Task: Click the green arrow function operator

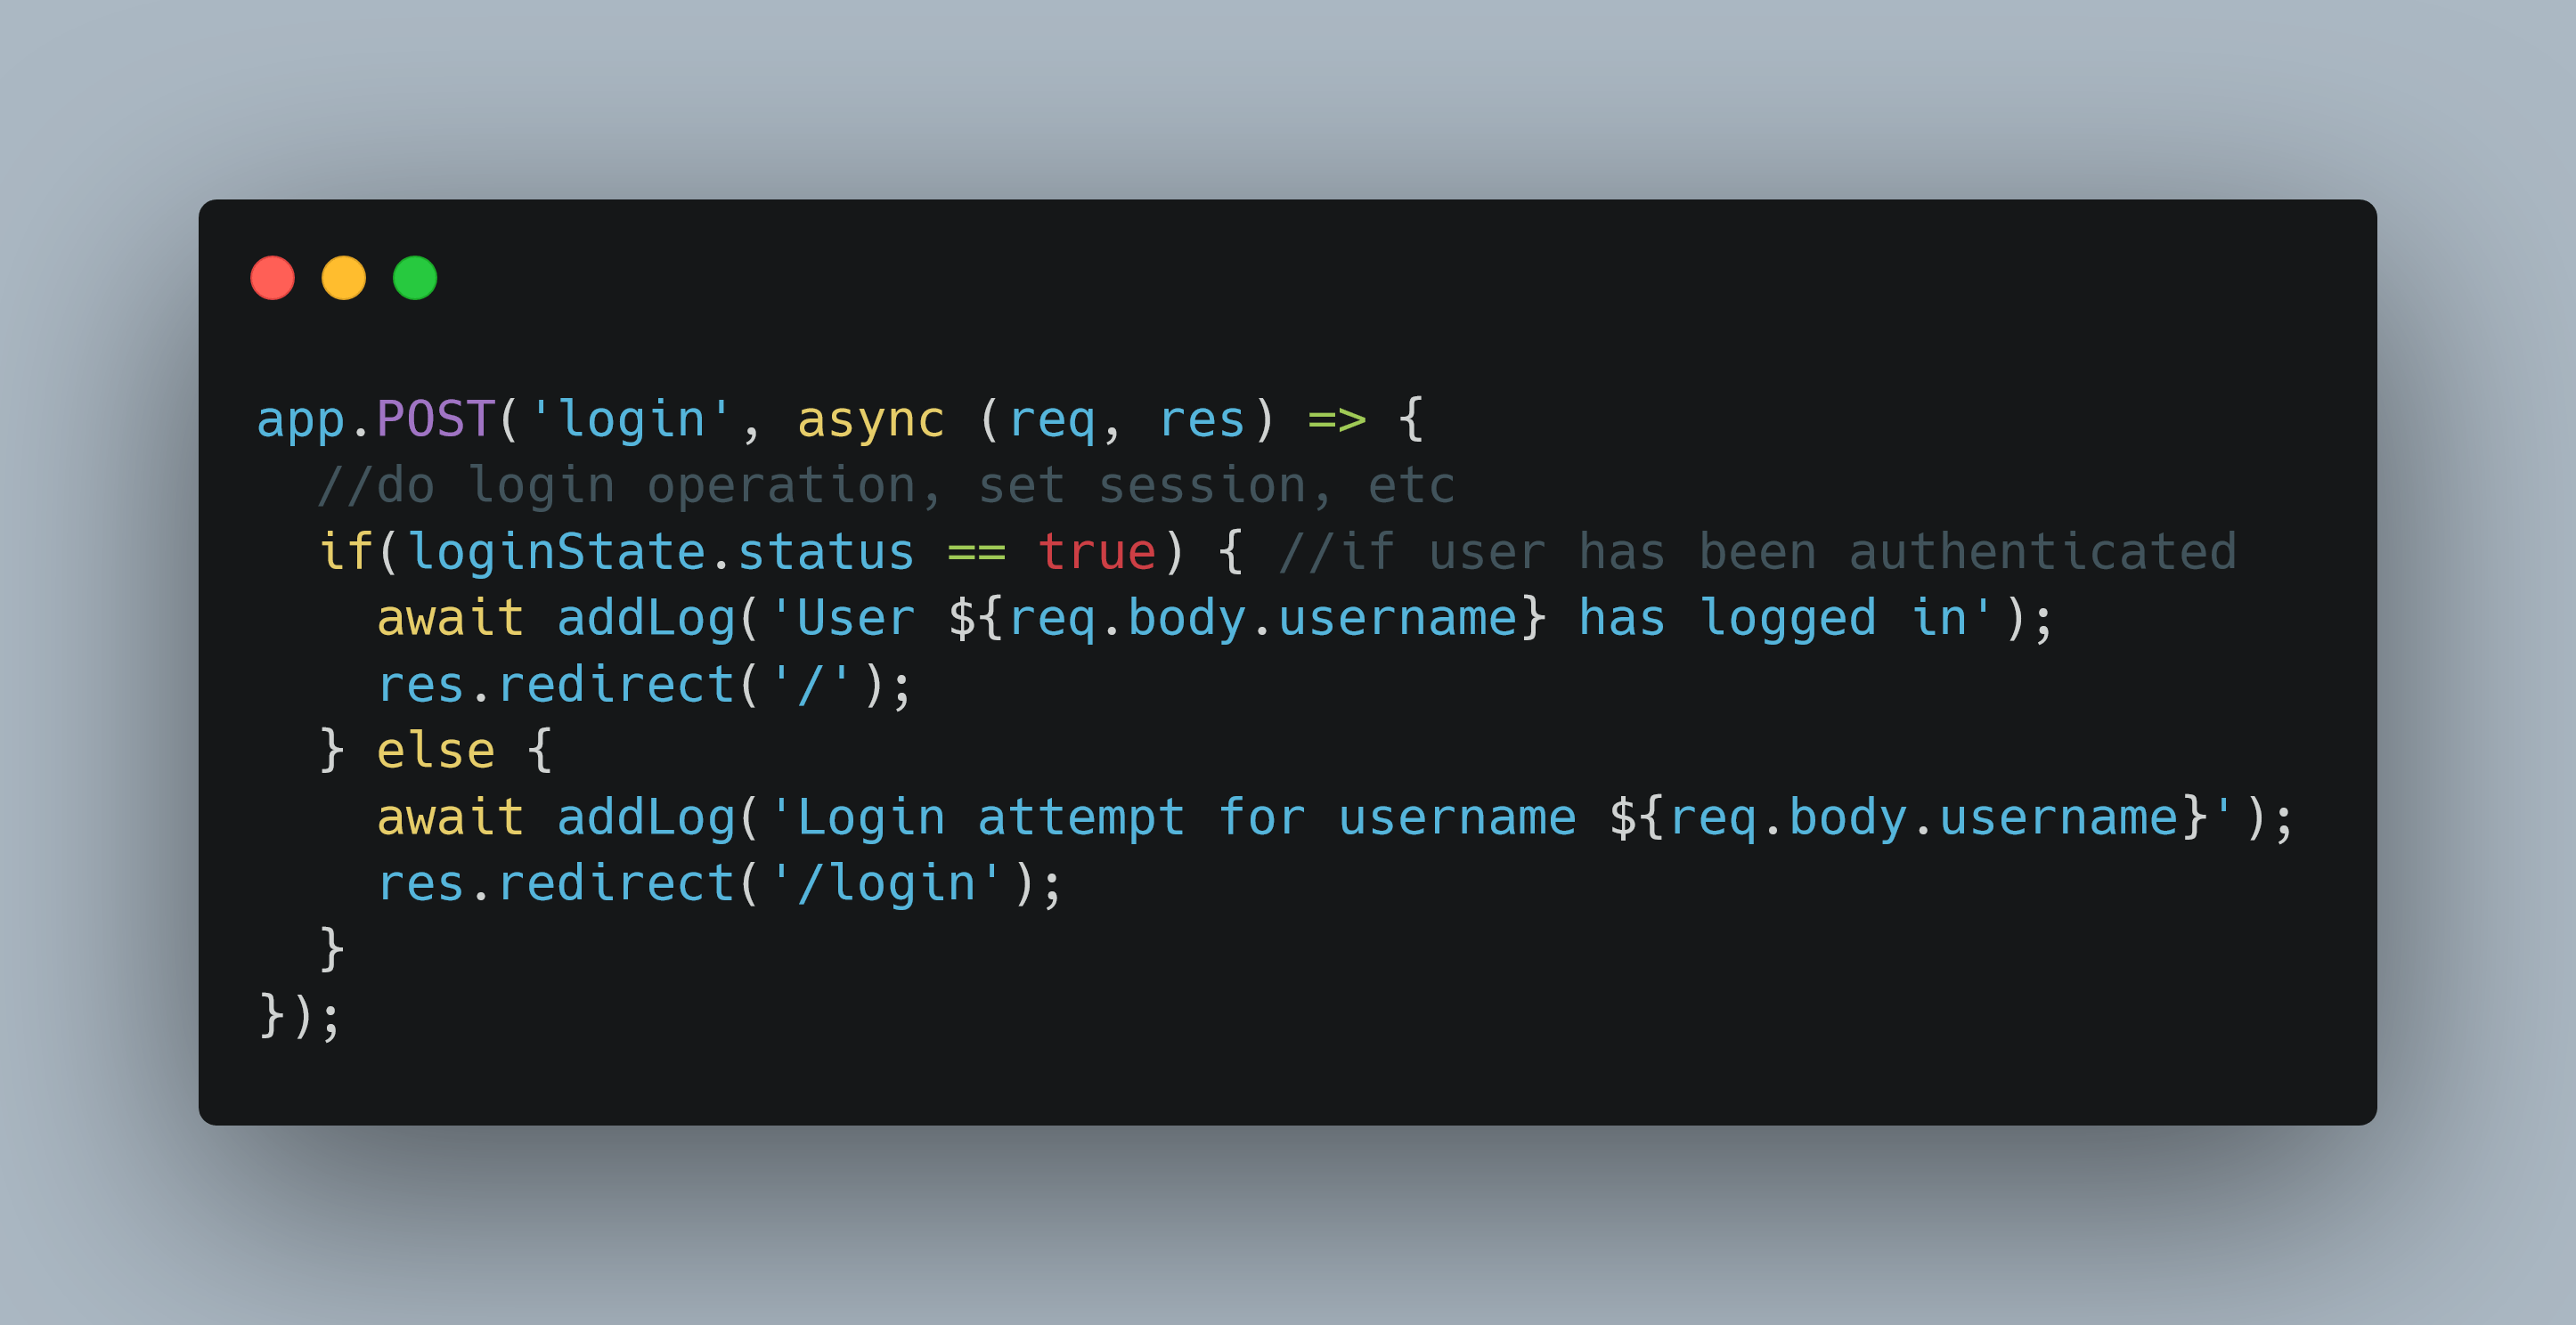Action: click(x=1337, y=420)
